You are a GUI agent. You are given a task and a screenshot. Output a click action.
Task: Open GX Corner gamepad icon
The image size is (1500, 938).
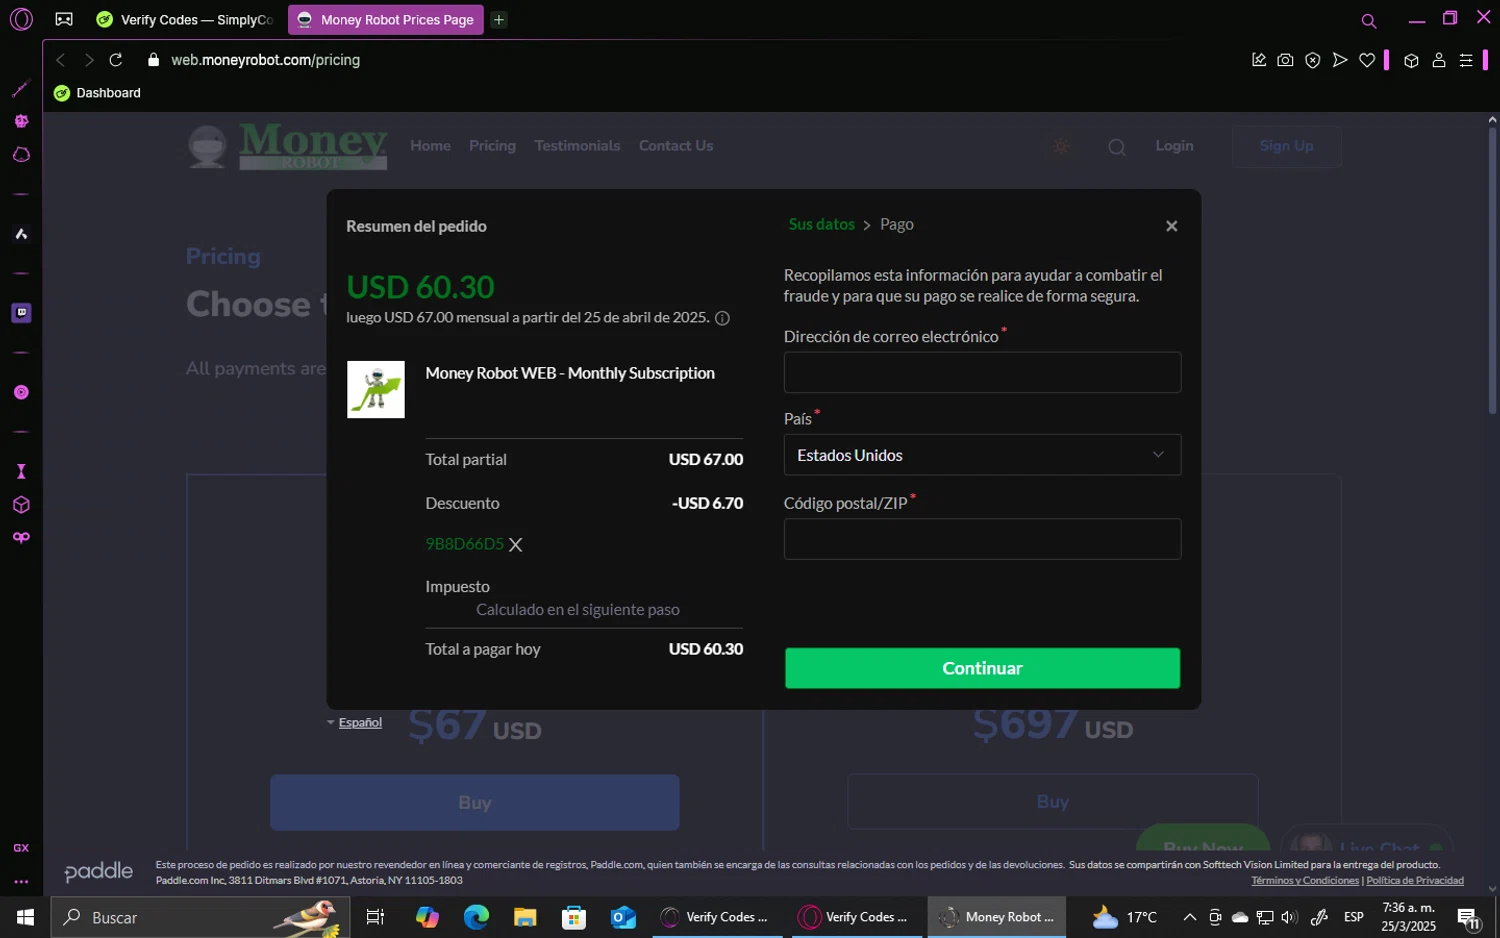point(64,19)
